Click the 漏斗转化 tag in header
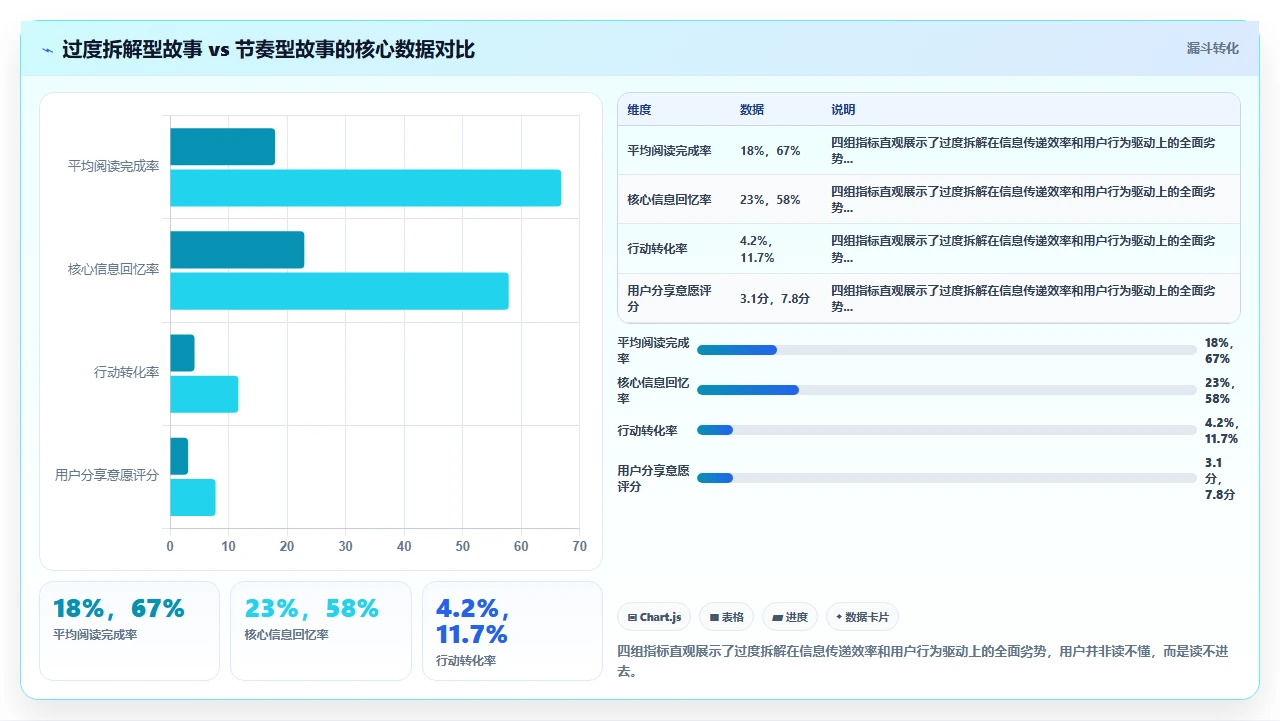Image resolution: width=1280 pixels, height=721 pixels. coord(1212,48)
